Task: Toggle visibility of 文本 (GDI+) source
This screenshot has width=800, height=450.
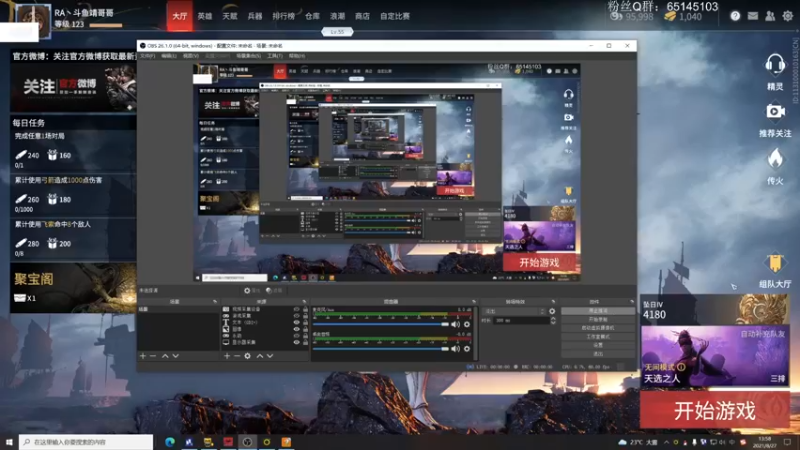Action: 296,322
